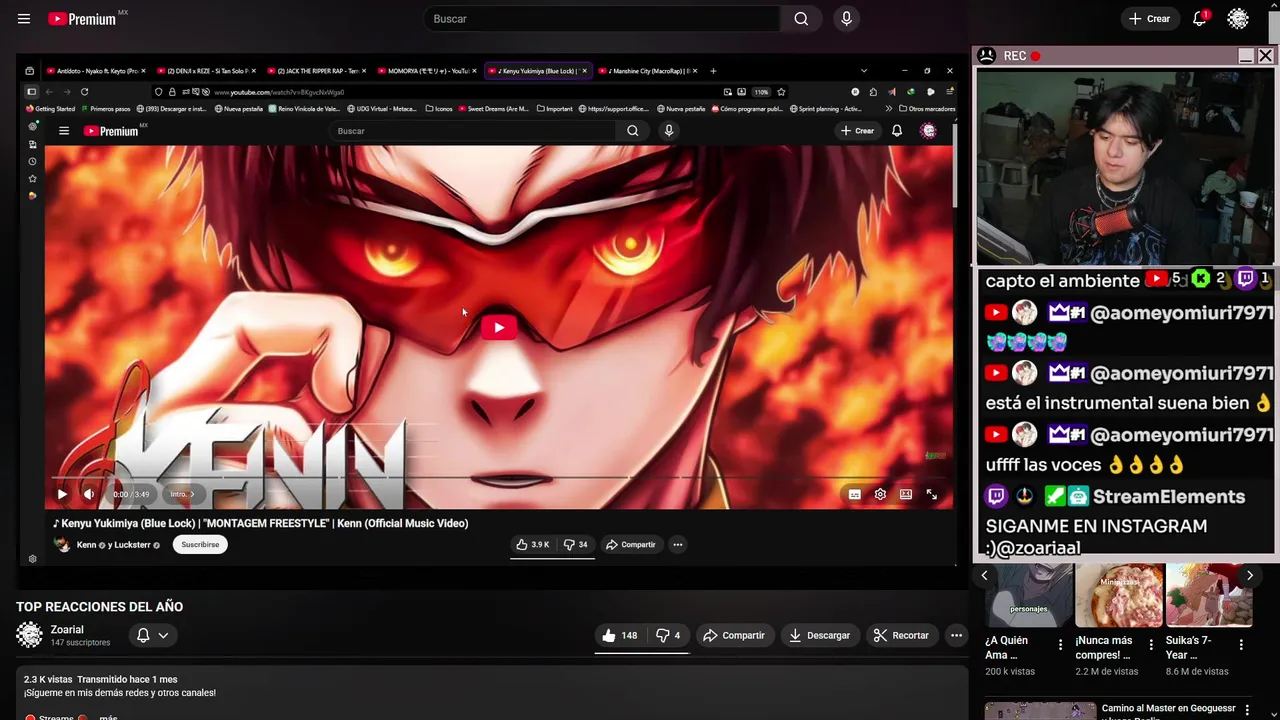Enter fullscreen on inner player
1280x720 pixels.
(931, 494)
